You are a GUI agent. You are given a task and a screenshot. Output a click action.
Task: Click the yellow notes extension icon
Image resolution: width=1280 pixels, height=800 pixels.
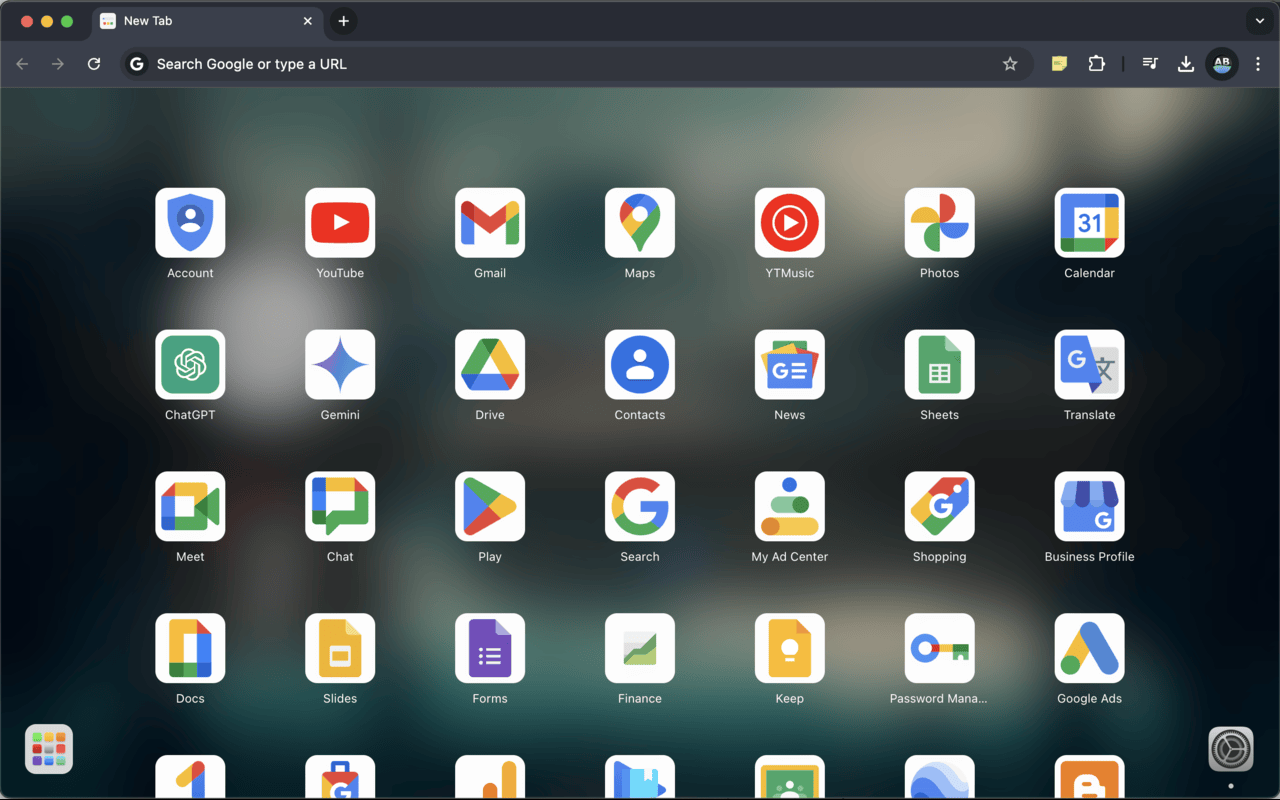(x=1059, y=64)
